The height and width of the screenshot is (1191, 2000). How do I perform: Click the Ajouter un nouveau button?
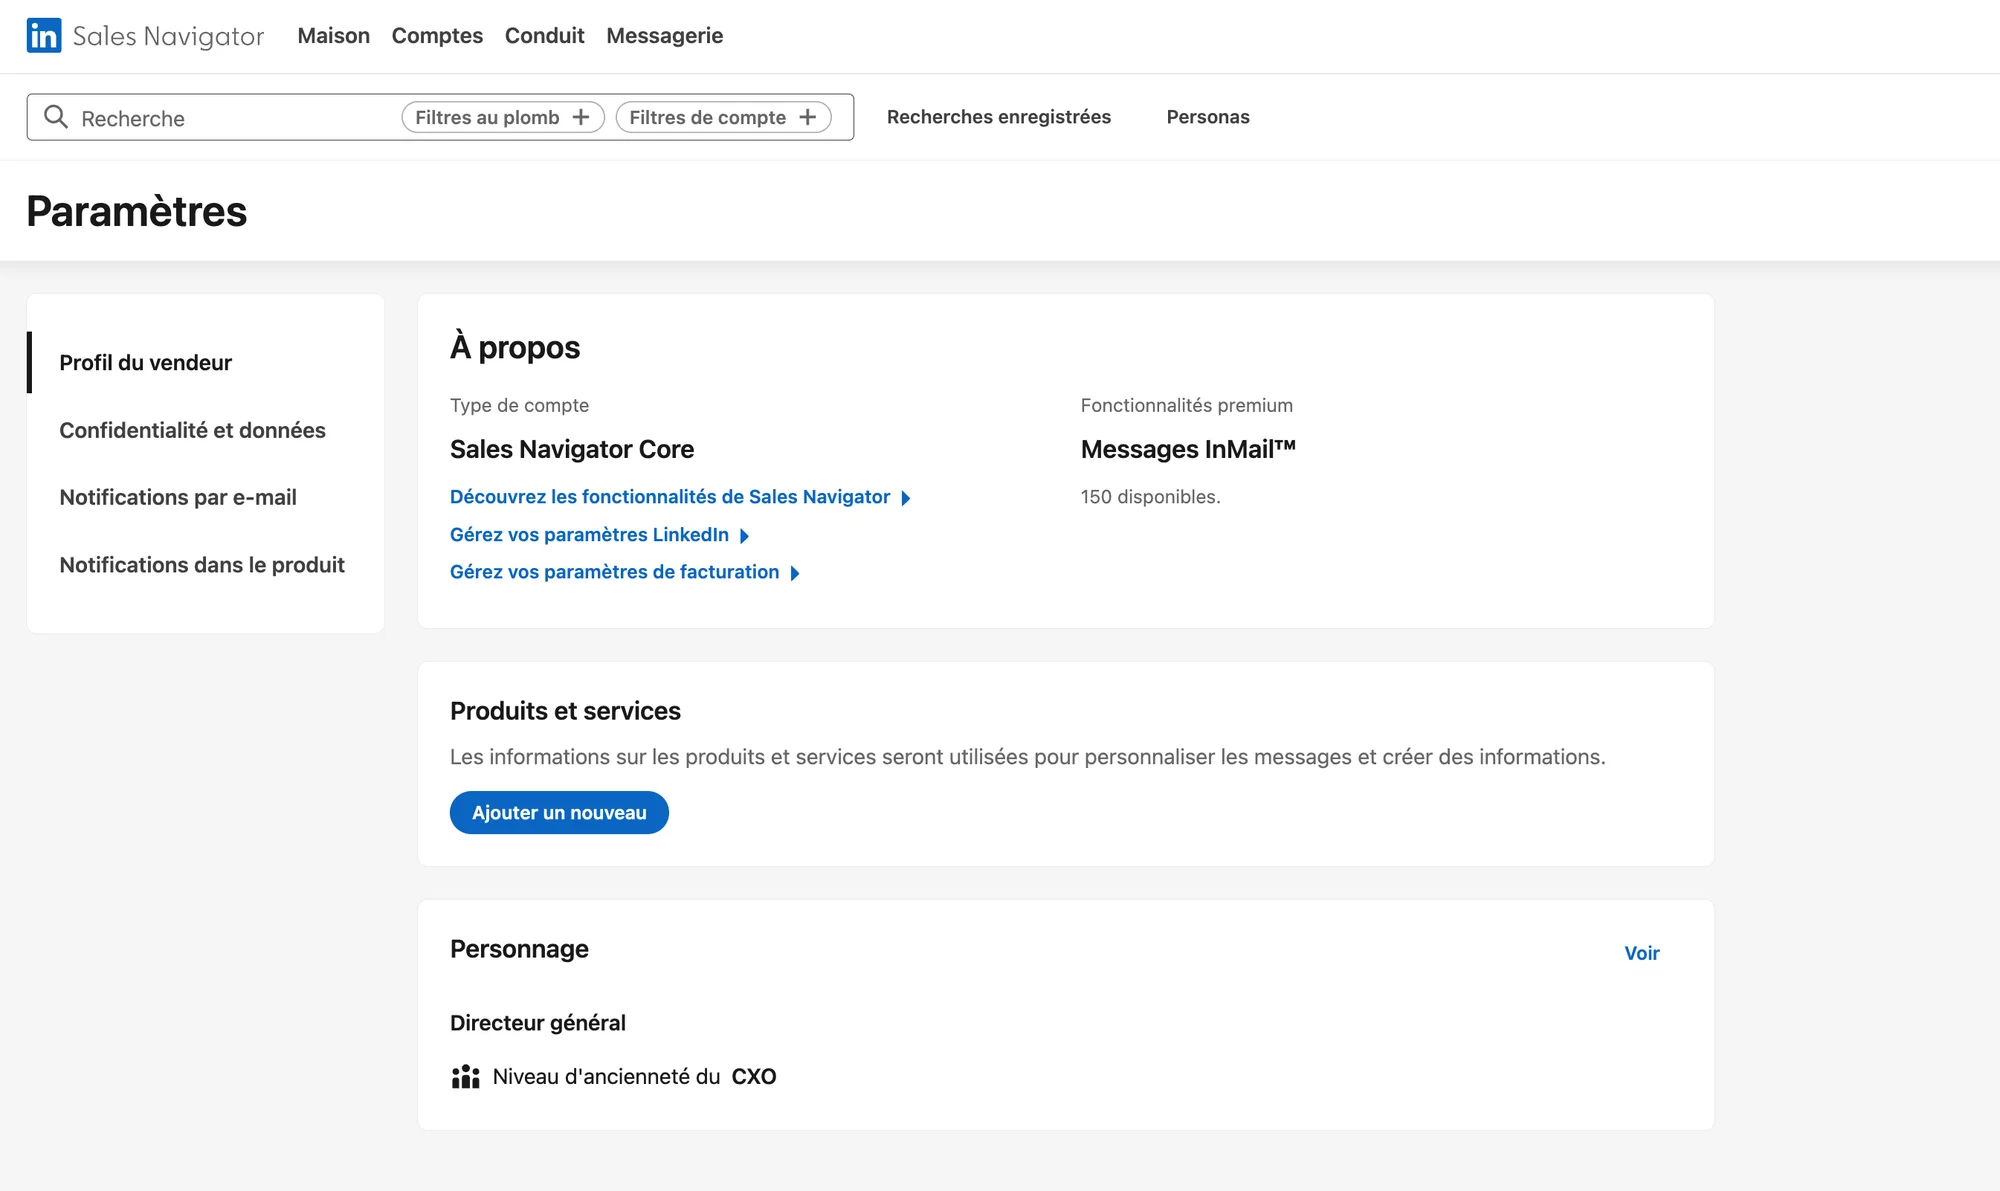click(559, 813)
